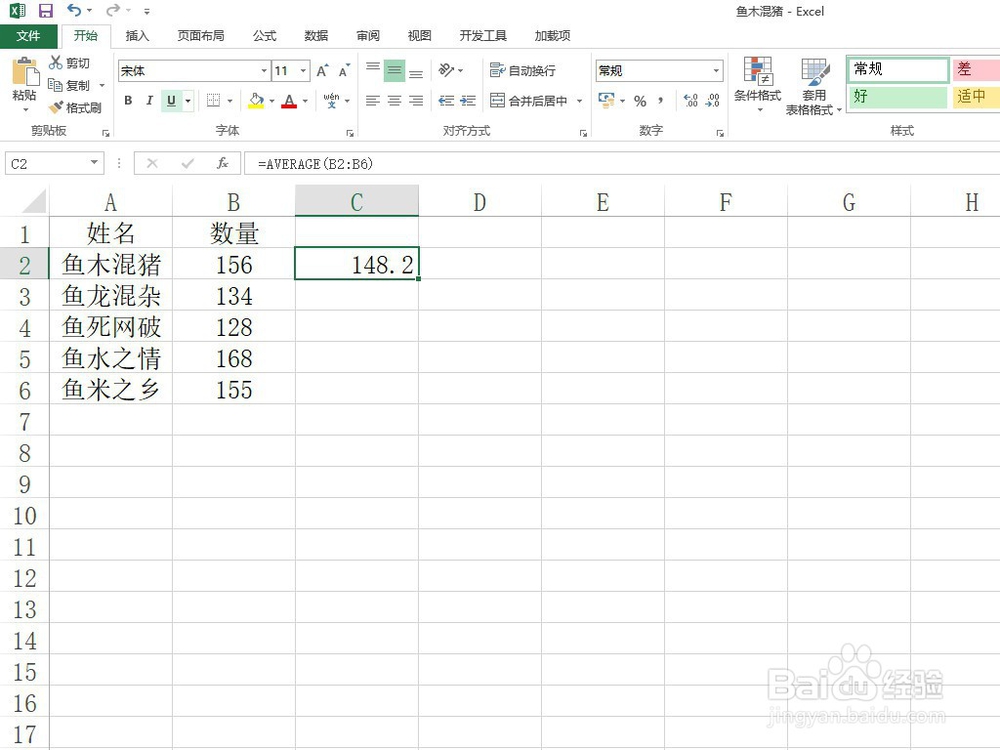Select the Format Painter brush

(x=56, y=107)
